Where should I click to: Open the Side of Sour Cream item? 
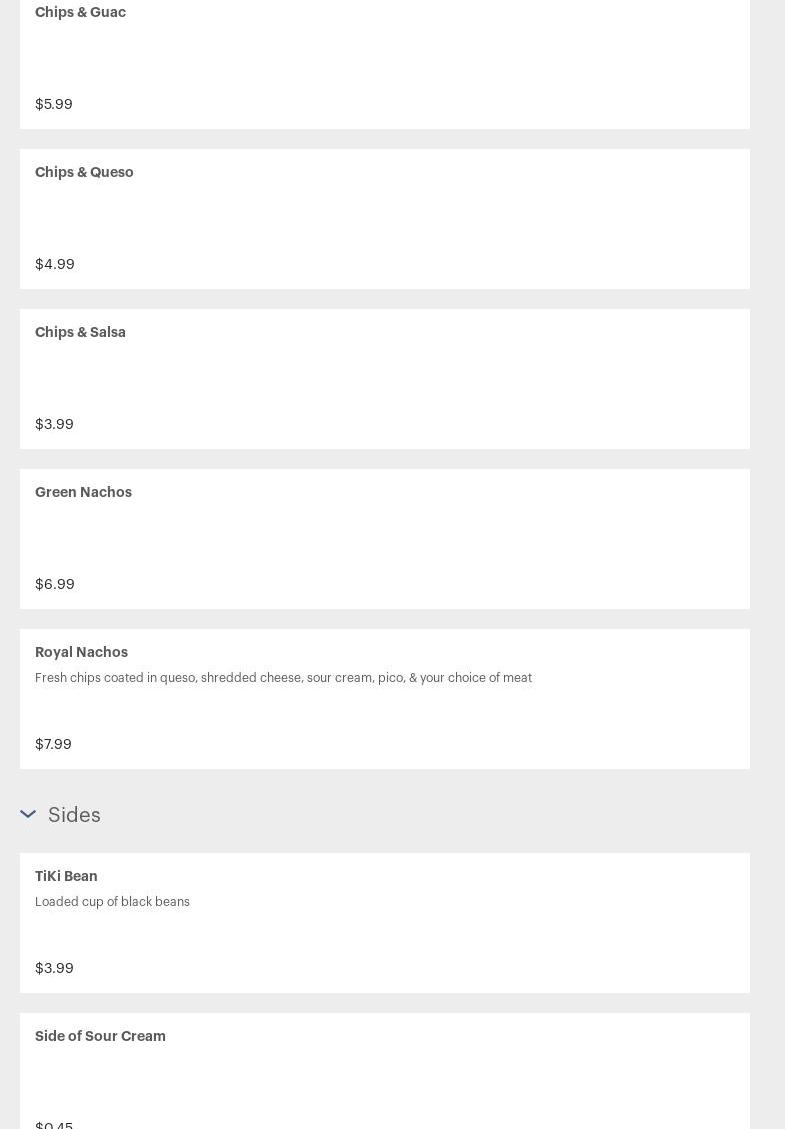100,1036
